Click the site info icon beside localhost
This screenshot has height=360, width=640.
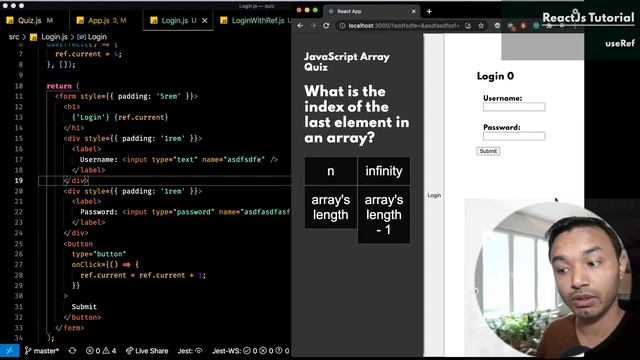coord(342,26)
